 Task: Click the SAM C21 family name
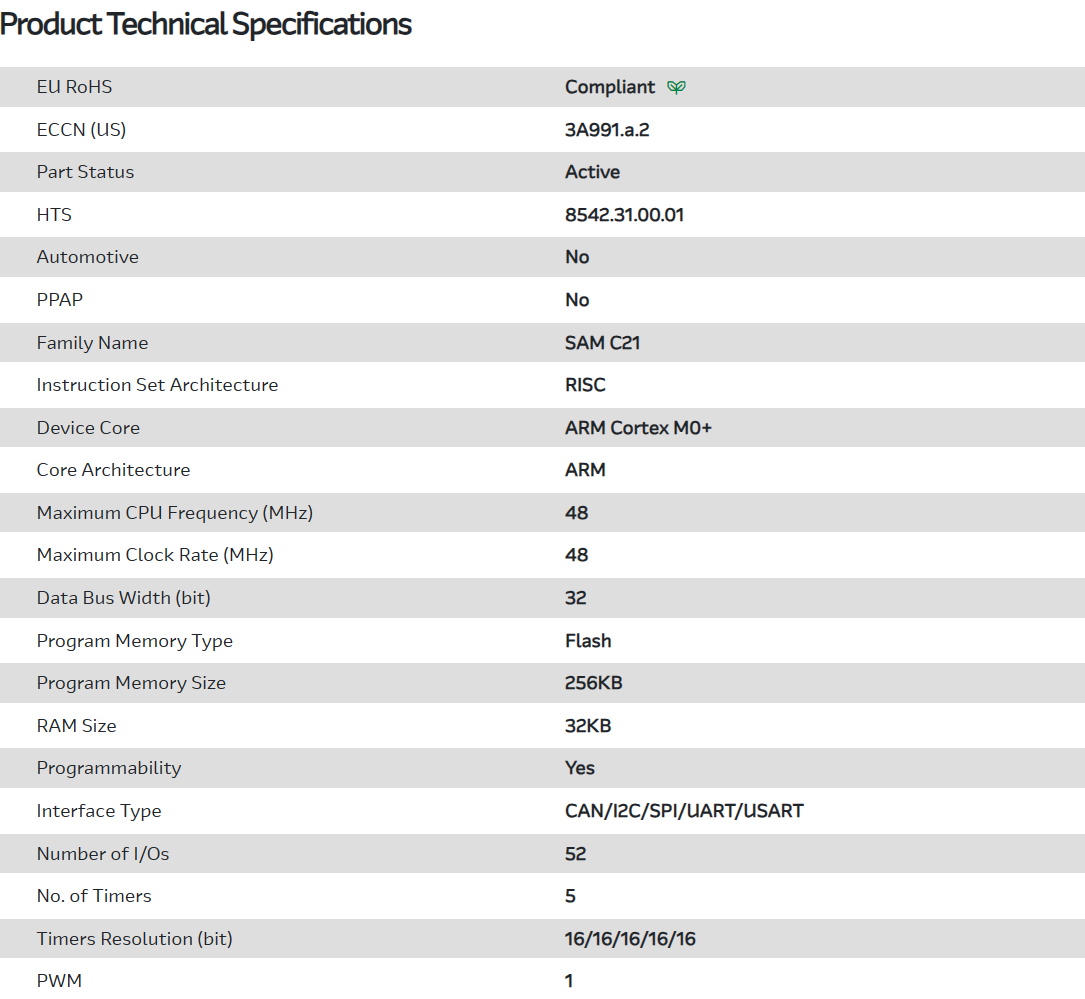click(602, 343)
